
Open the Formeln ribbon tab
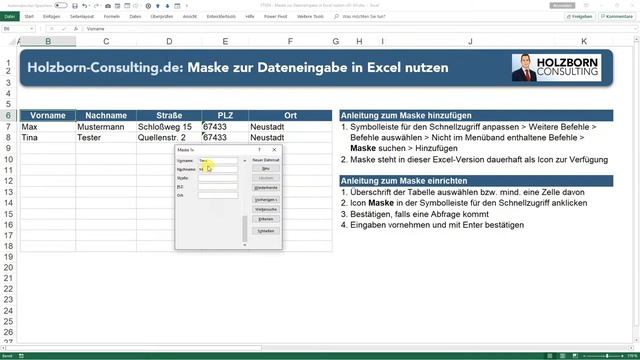coord(111,16)
